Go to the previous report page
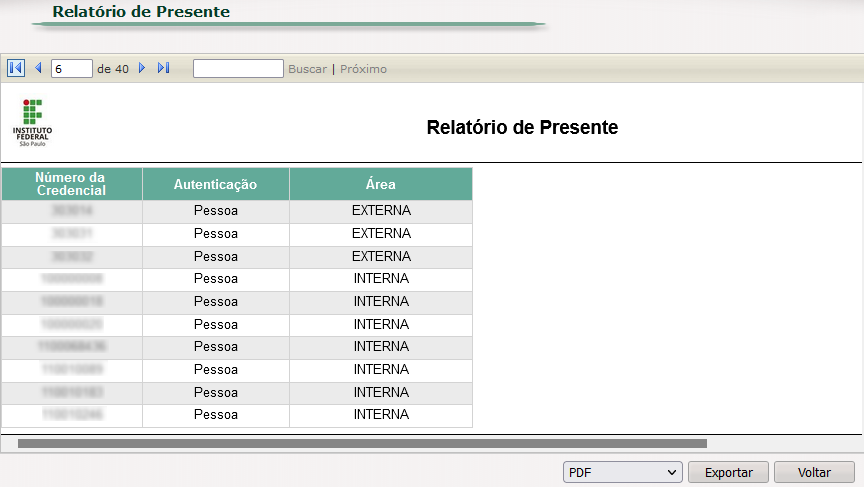864x487 pixels. tap(38, 68)
